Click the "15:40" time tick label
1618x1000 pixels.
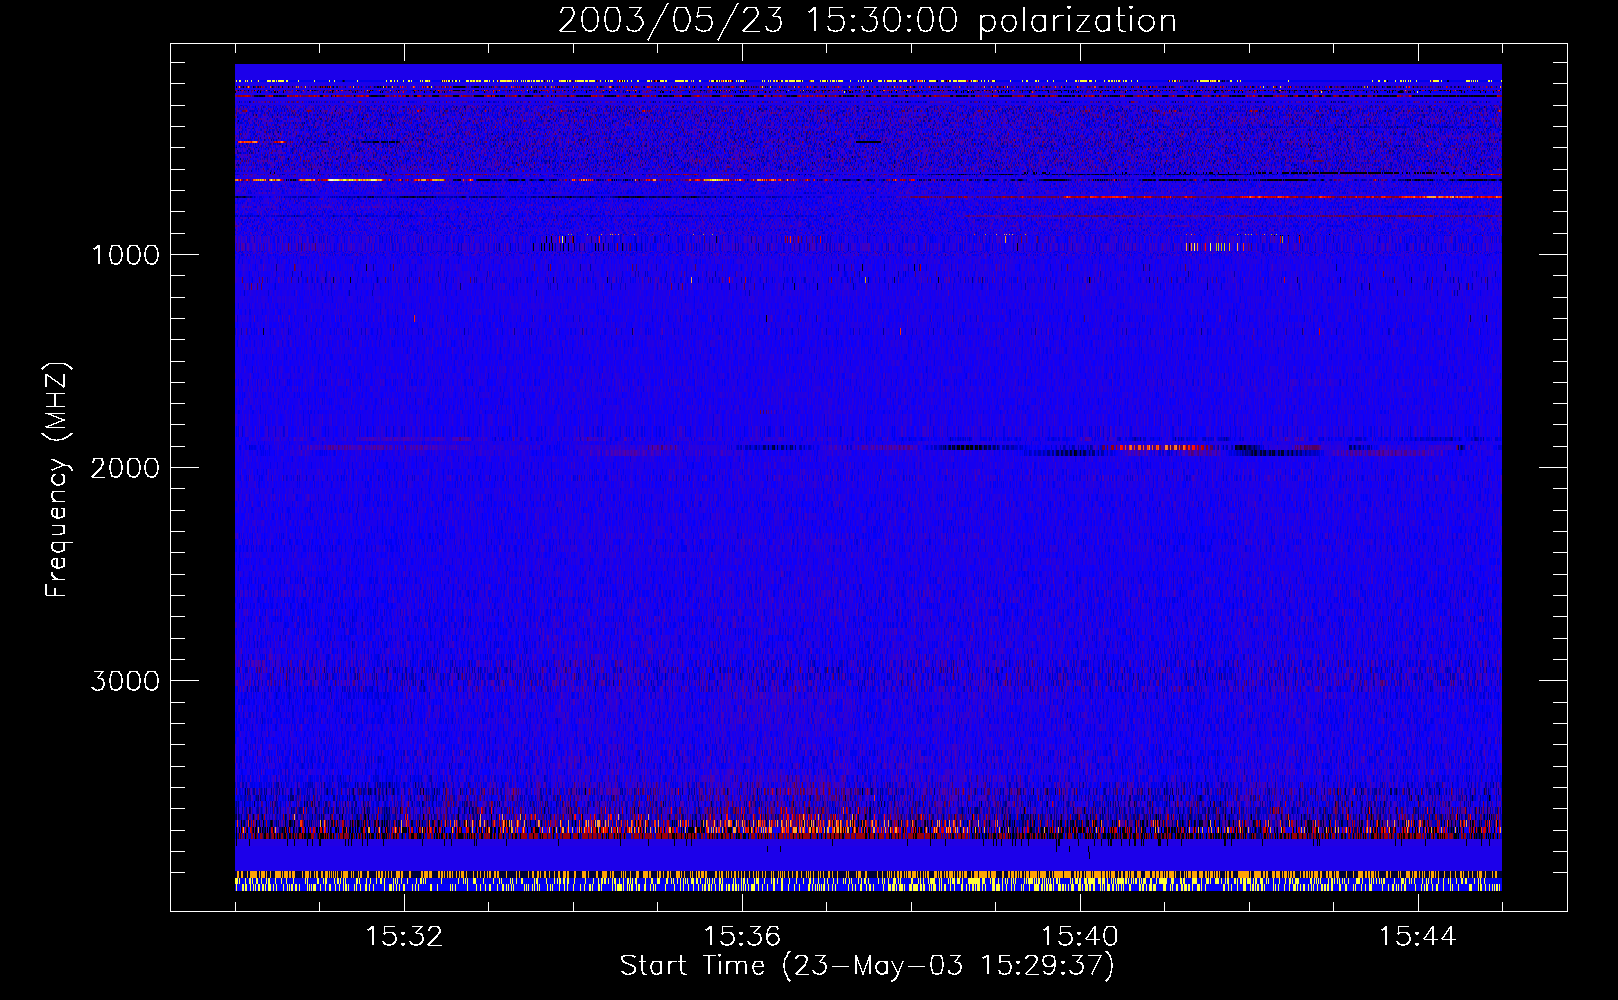pos(1080,937)
